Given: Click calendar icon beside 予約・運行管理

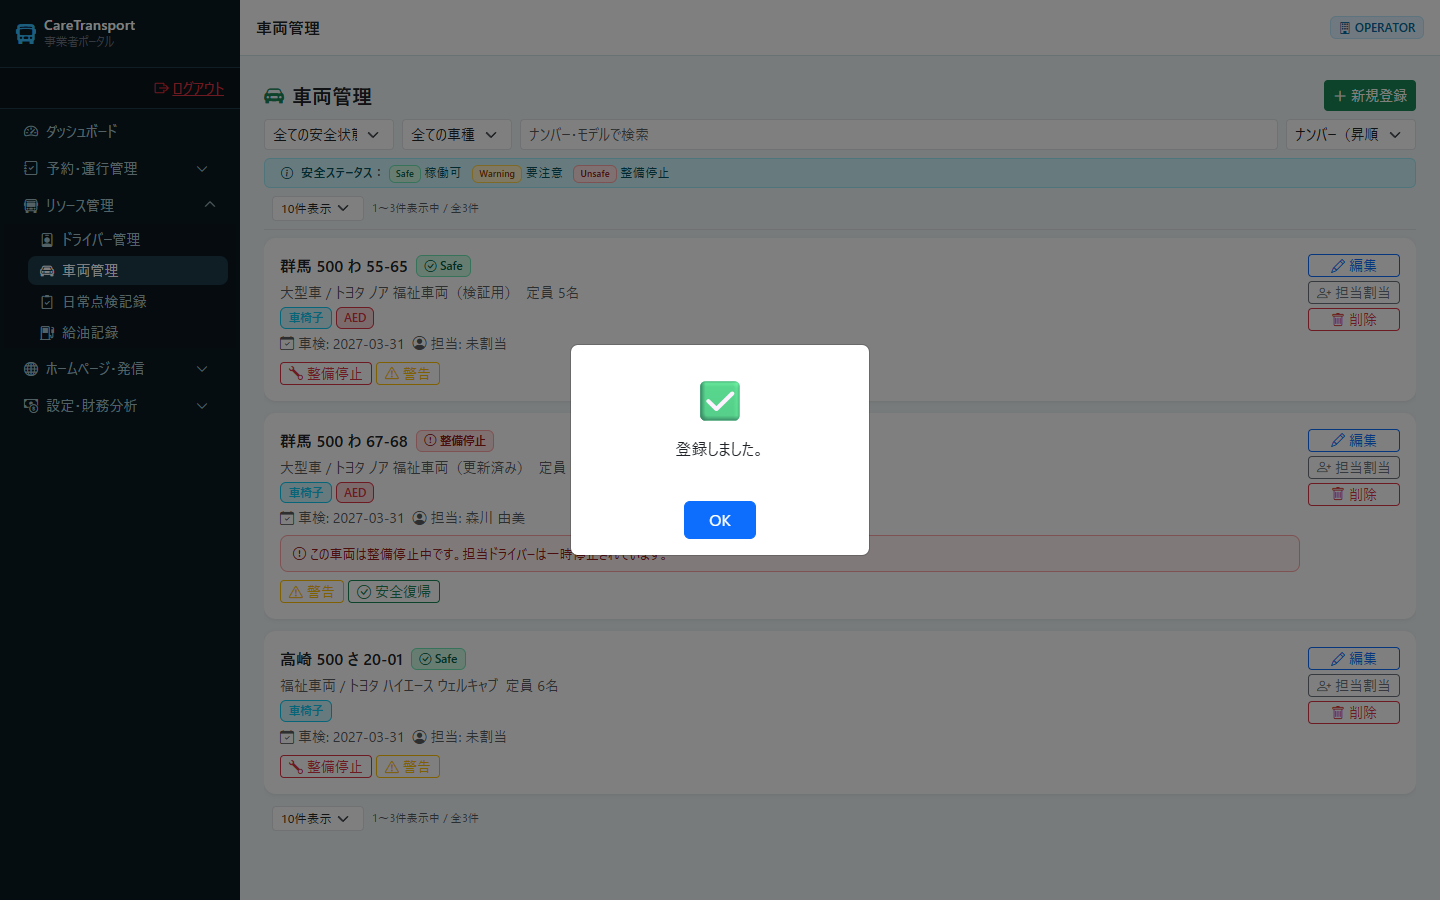Looking at the screenshot, I should [x=31, y=168].
